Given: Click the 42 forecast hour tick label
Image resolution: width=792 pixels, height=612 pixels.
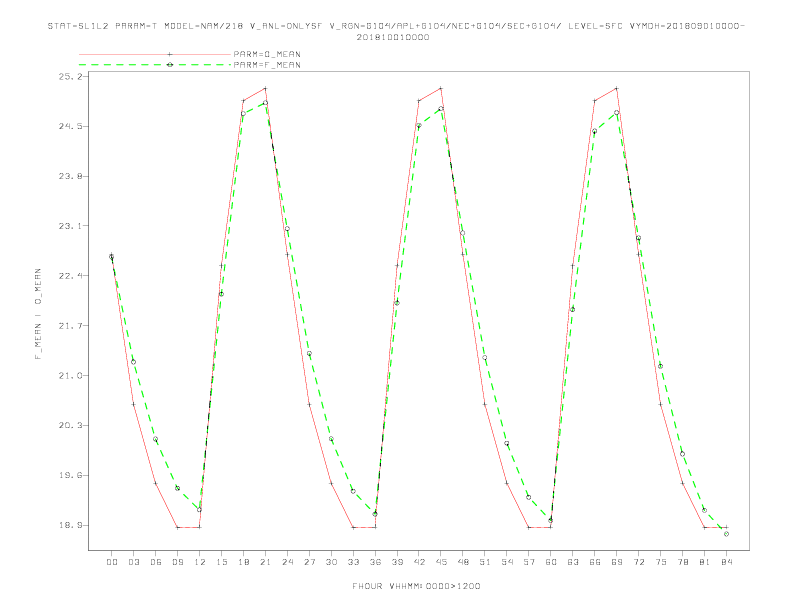Looking at the screenshot, I should 419,562.
